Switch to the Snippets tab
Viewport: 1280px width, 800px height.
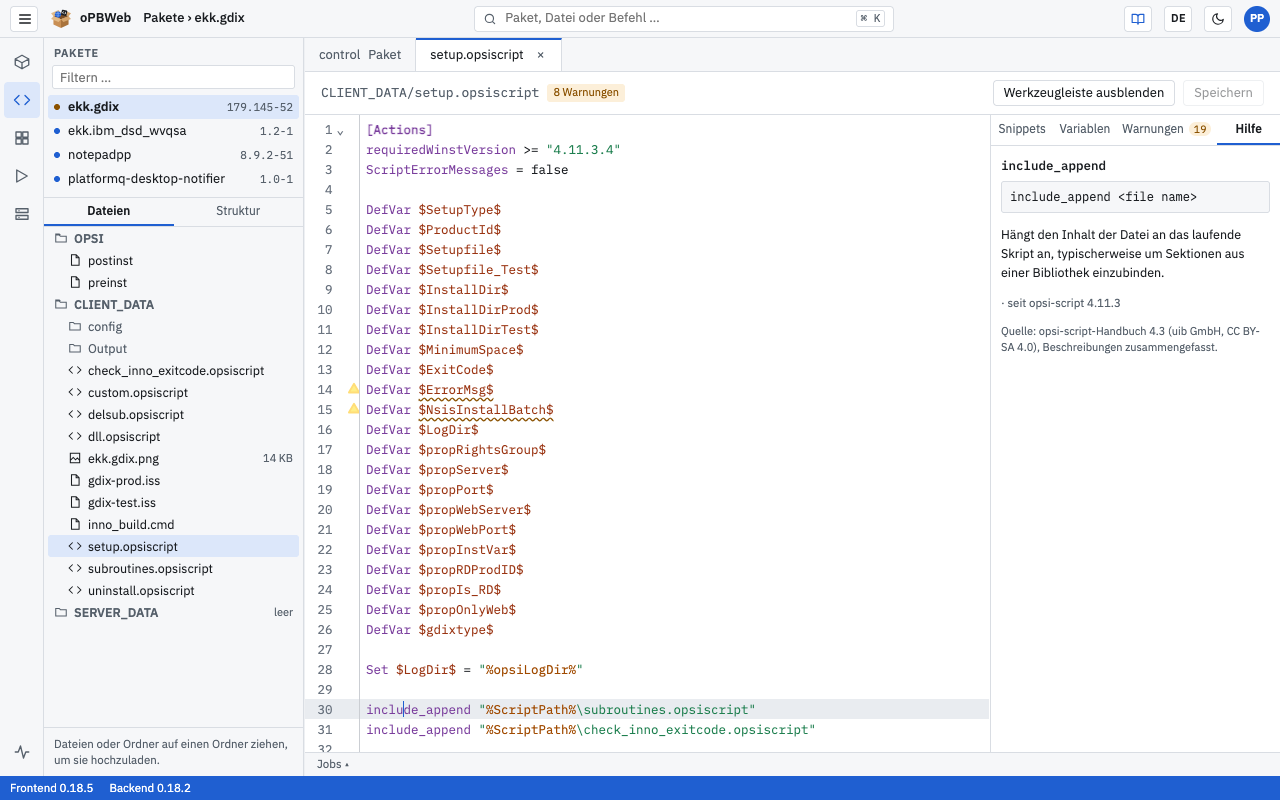(1022, 129)
